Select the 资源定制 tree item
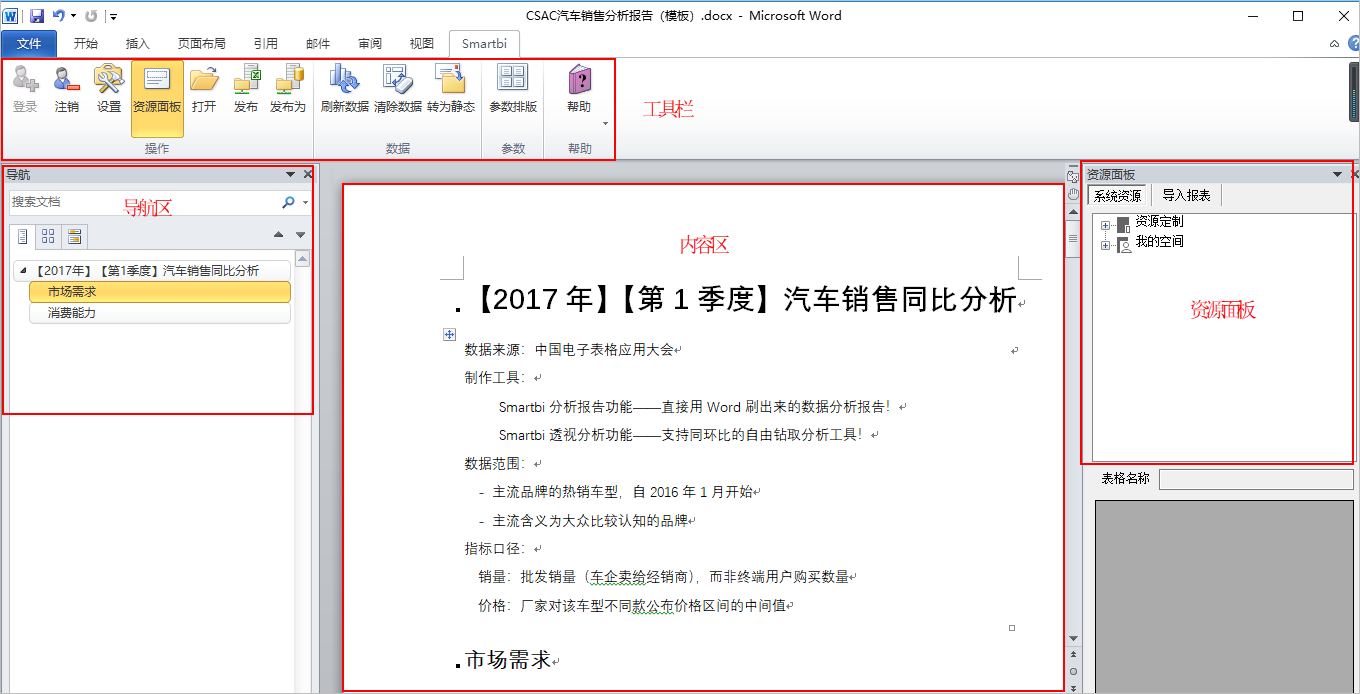1360x694 pixels. pyautogui.click(x=1159, y=222)
